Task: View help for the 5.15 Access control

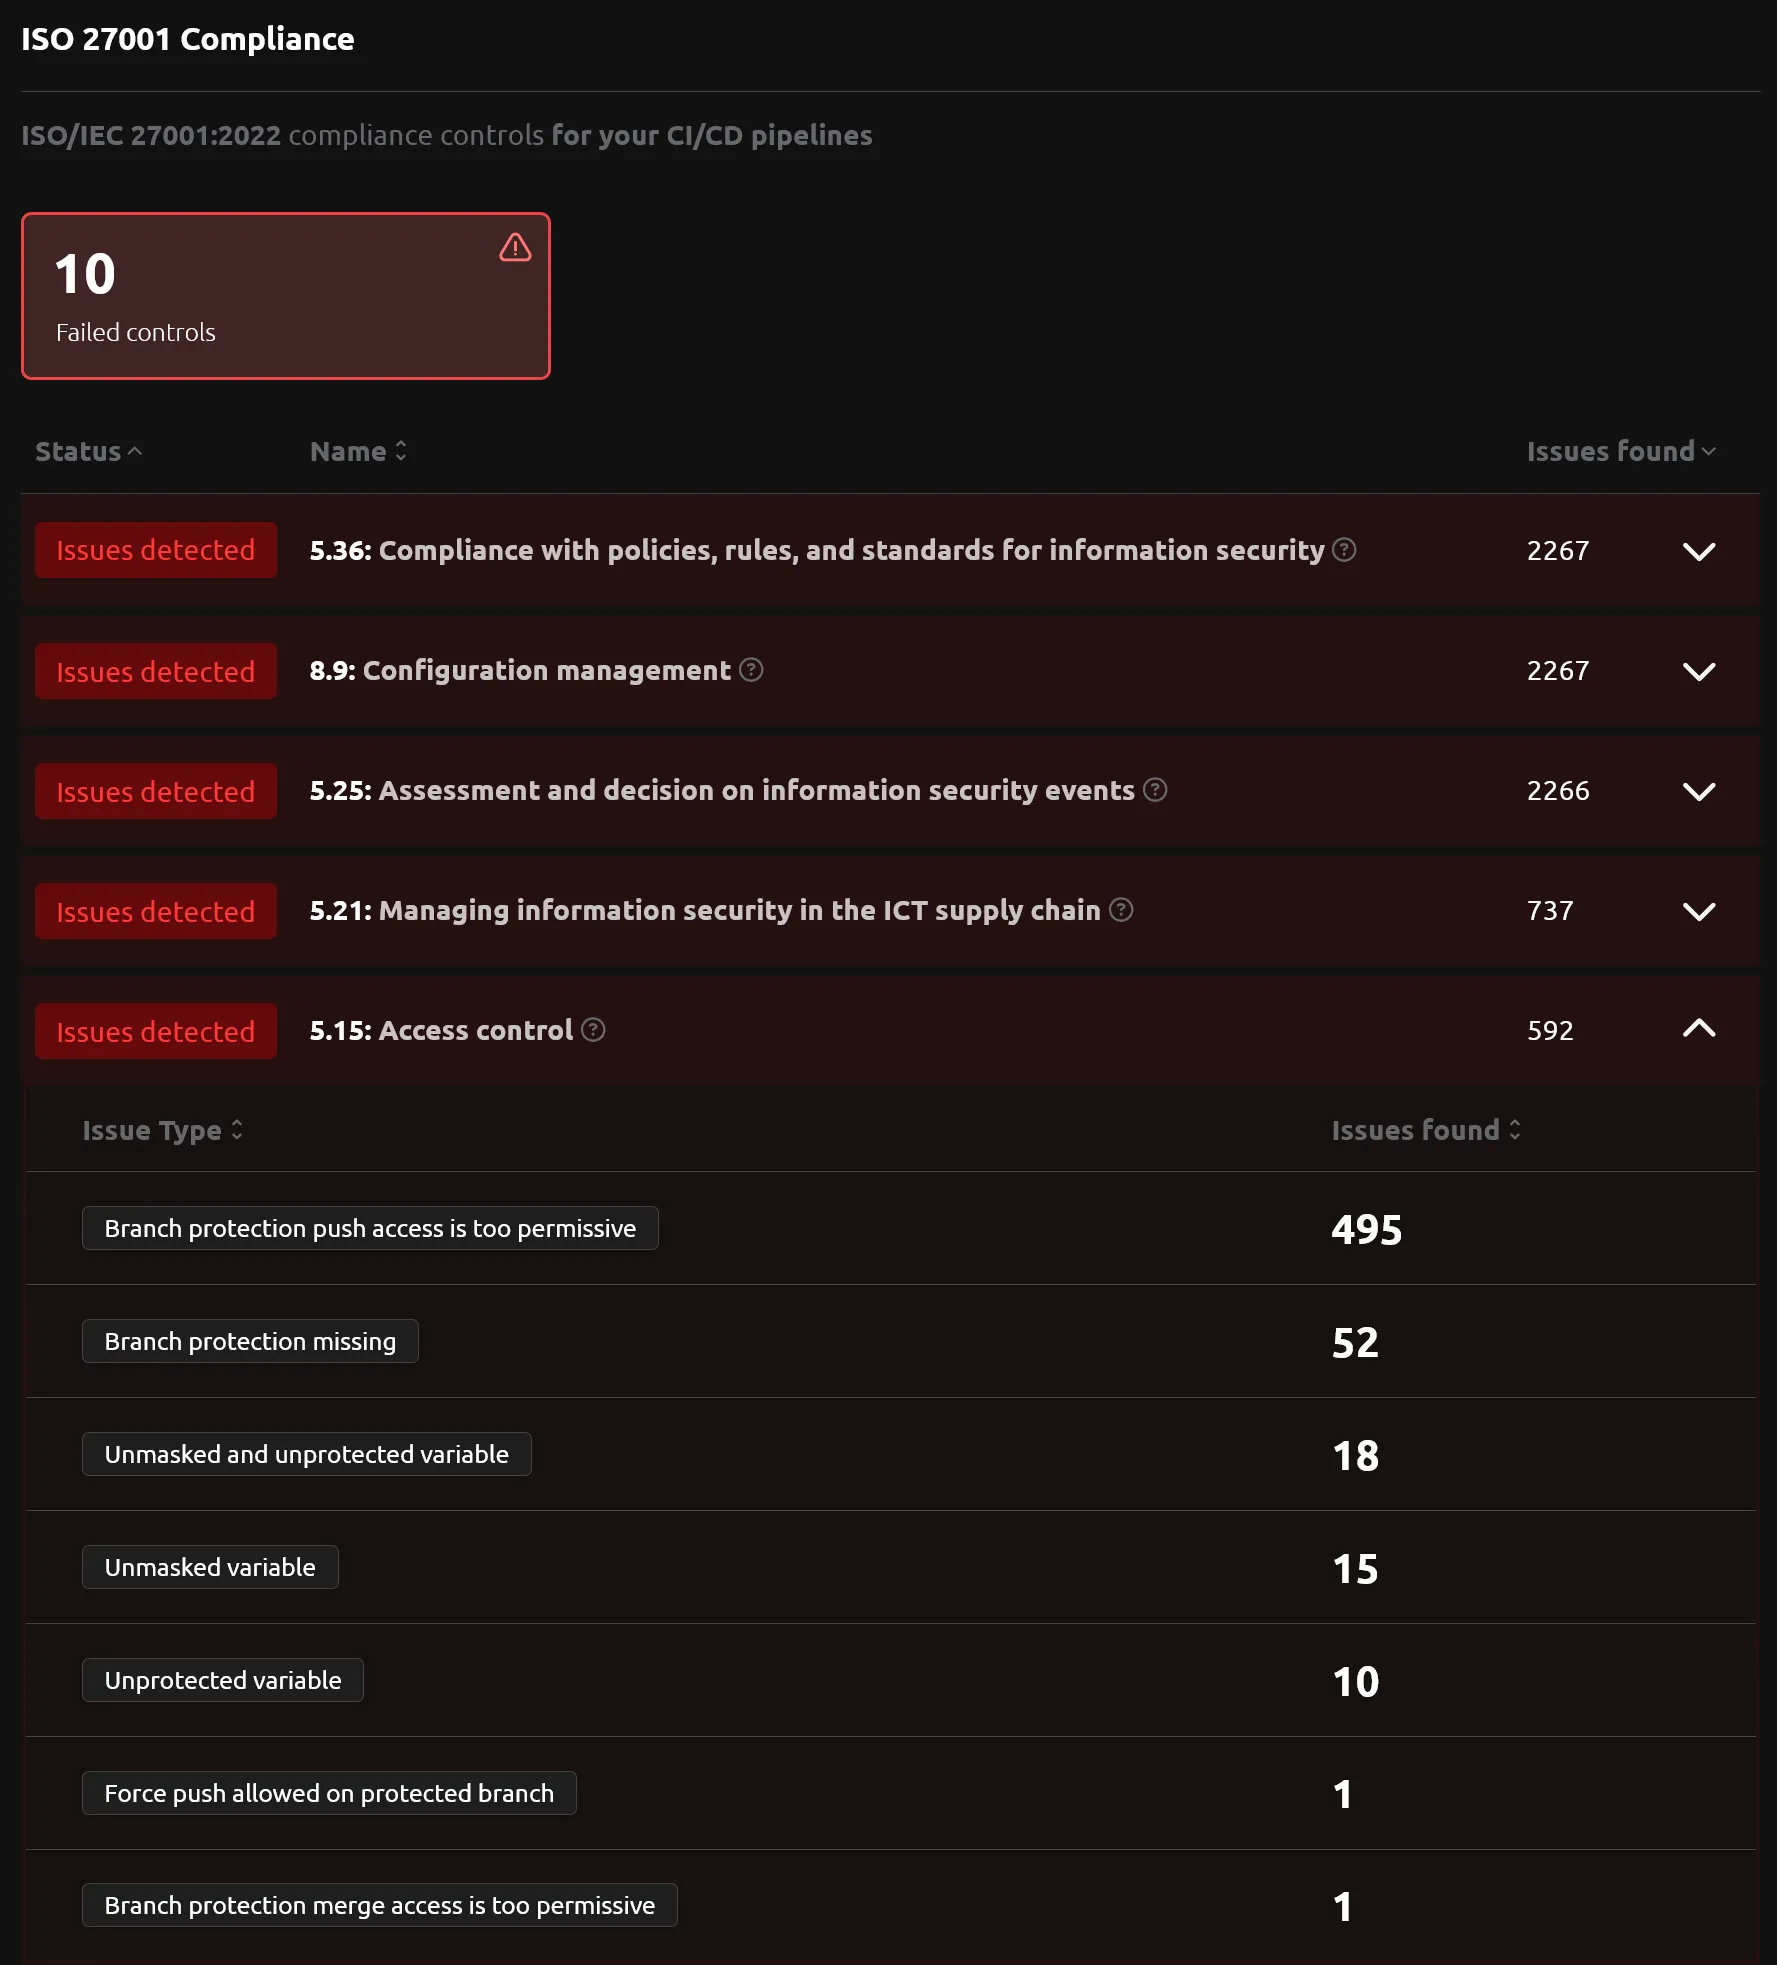Action: 592,1030
